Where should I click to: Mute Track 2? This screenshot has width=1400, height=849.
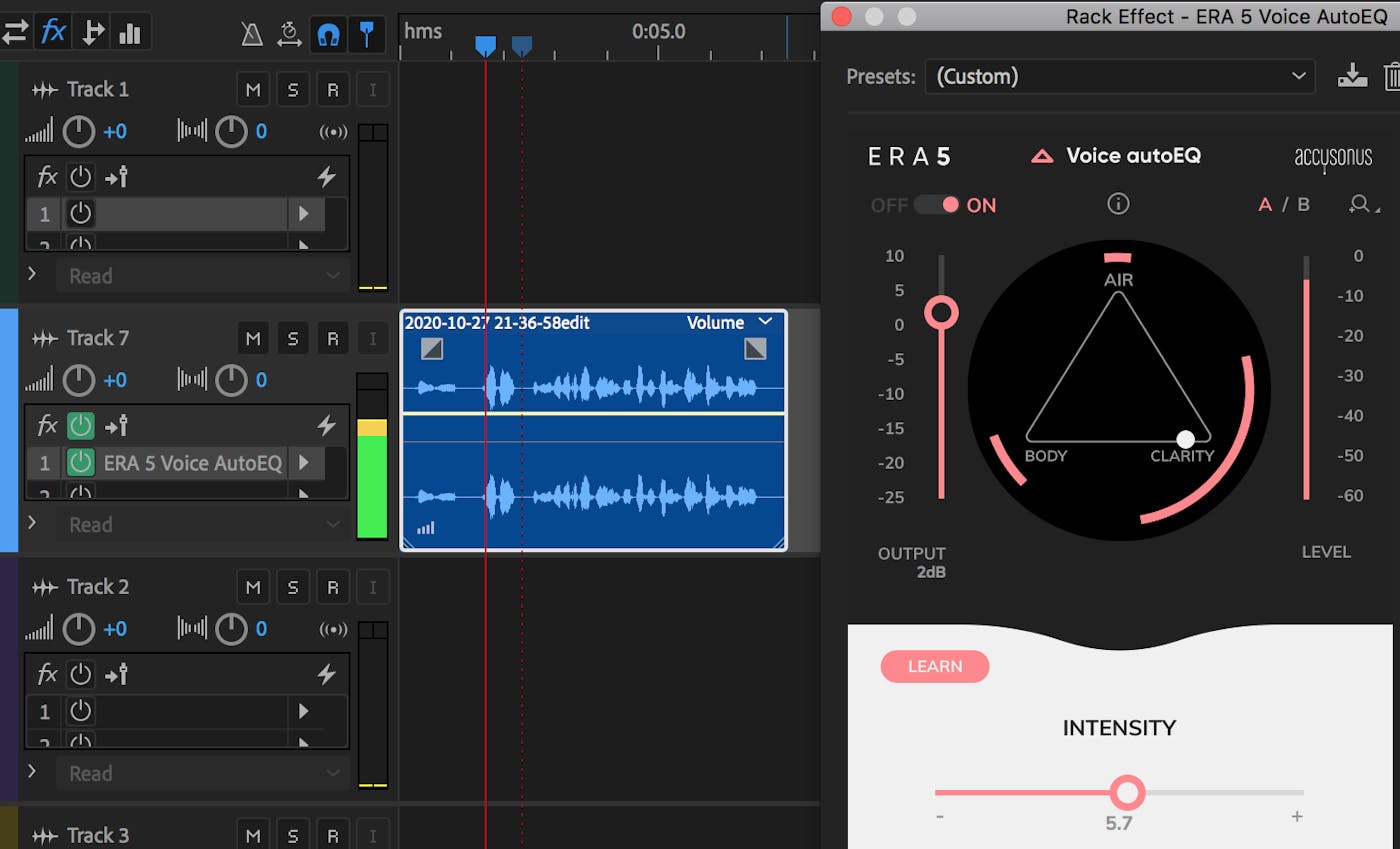(x=253, y=587)
